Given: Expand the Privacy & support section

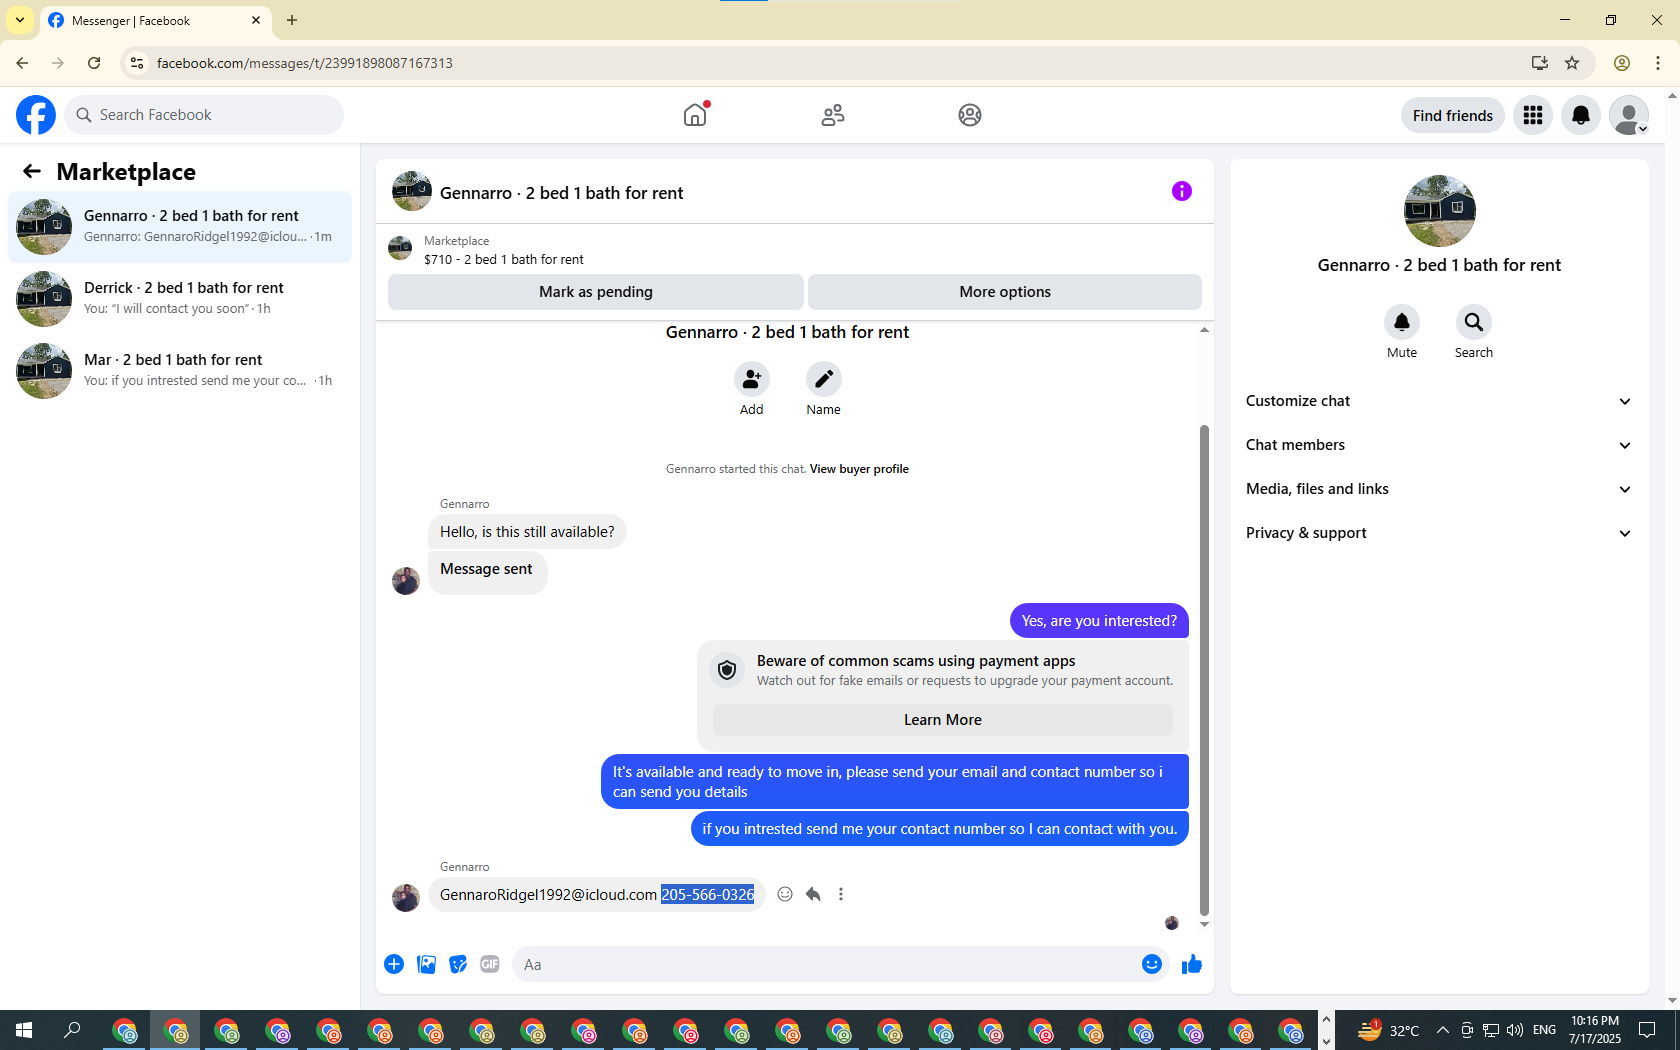Looking at the screenshot, I should (1439, 533).
